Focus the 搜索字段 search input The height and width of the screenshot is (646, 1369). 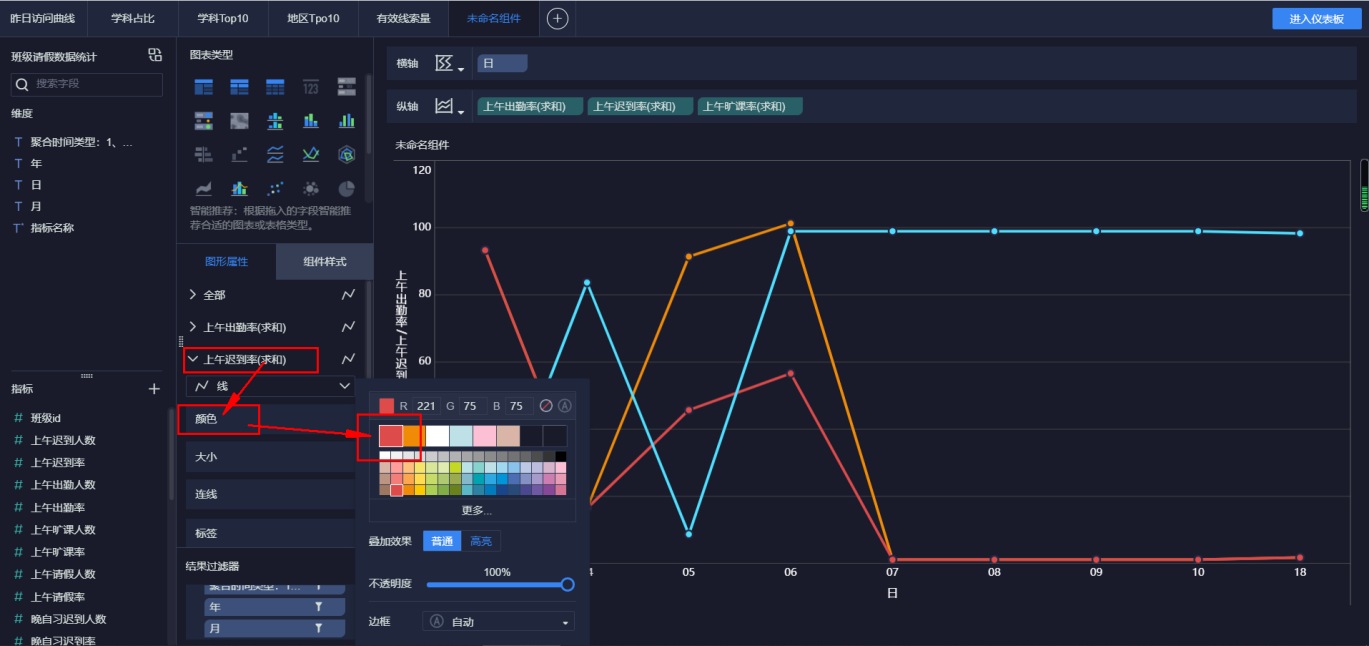pyautogui.click(x=87, y=84)
